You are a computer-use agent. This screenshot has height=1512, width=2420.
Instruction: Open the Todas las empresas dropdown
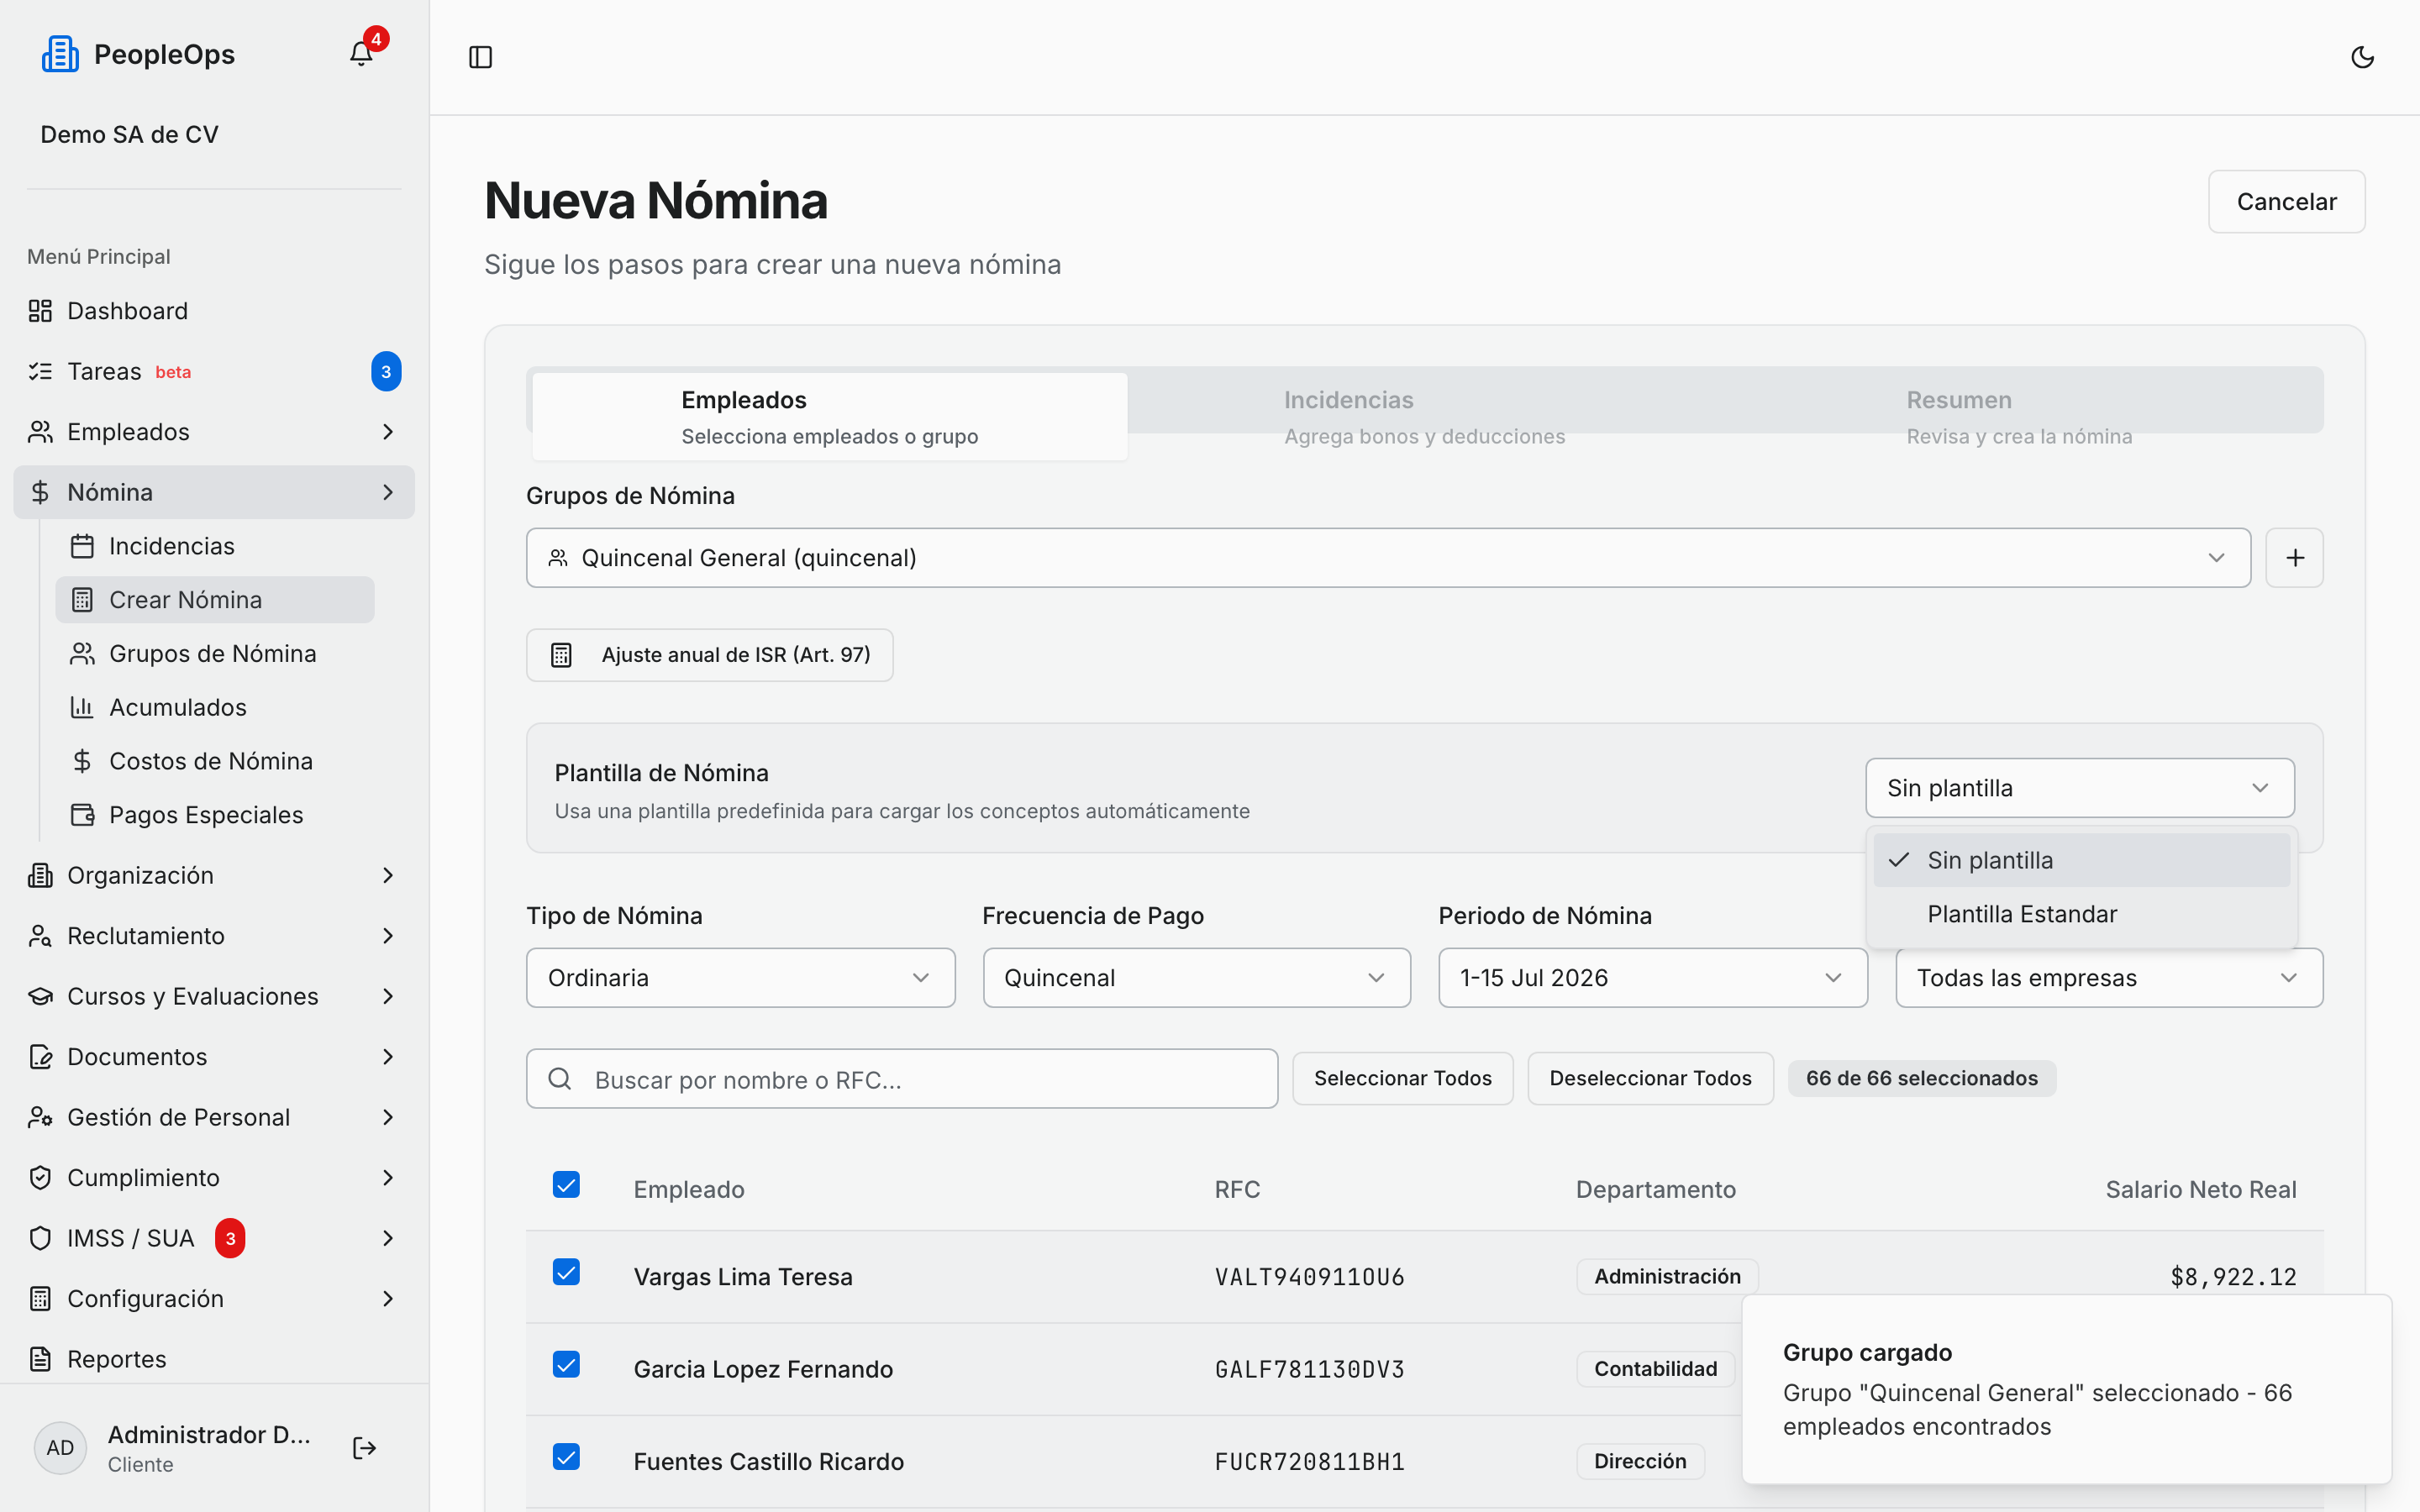2109,978
